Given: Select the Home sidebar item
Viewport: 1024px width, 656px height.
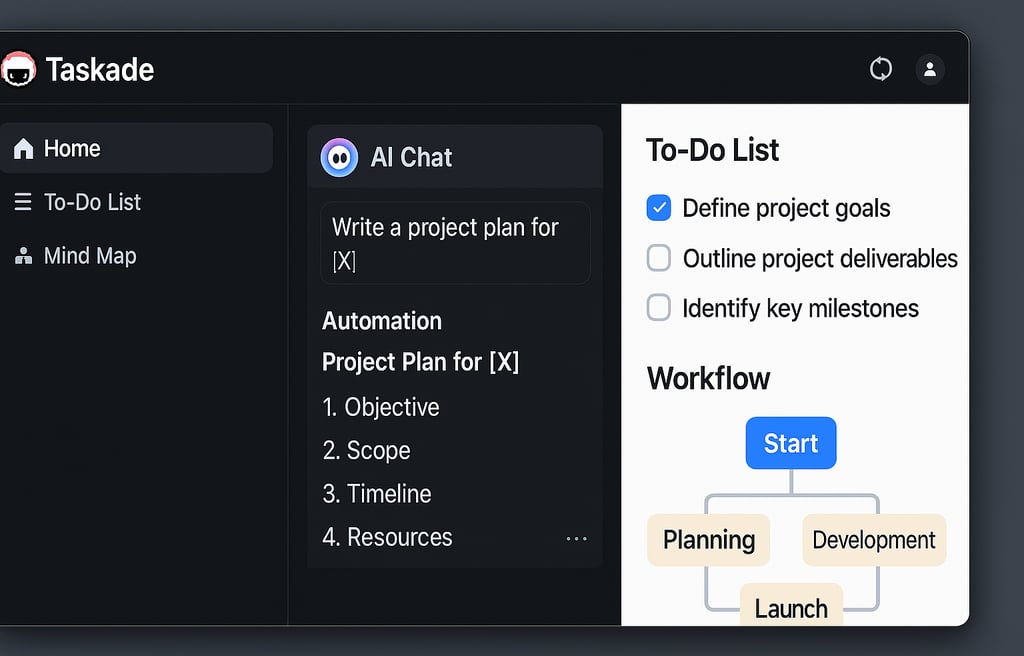Looking at the screenshot, I should pyautogui.click(x=135, y=148).
